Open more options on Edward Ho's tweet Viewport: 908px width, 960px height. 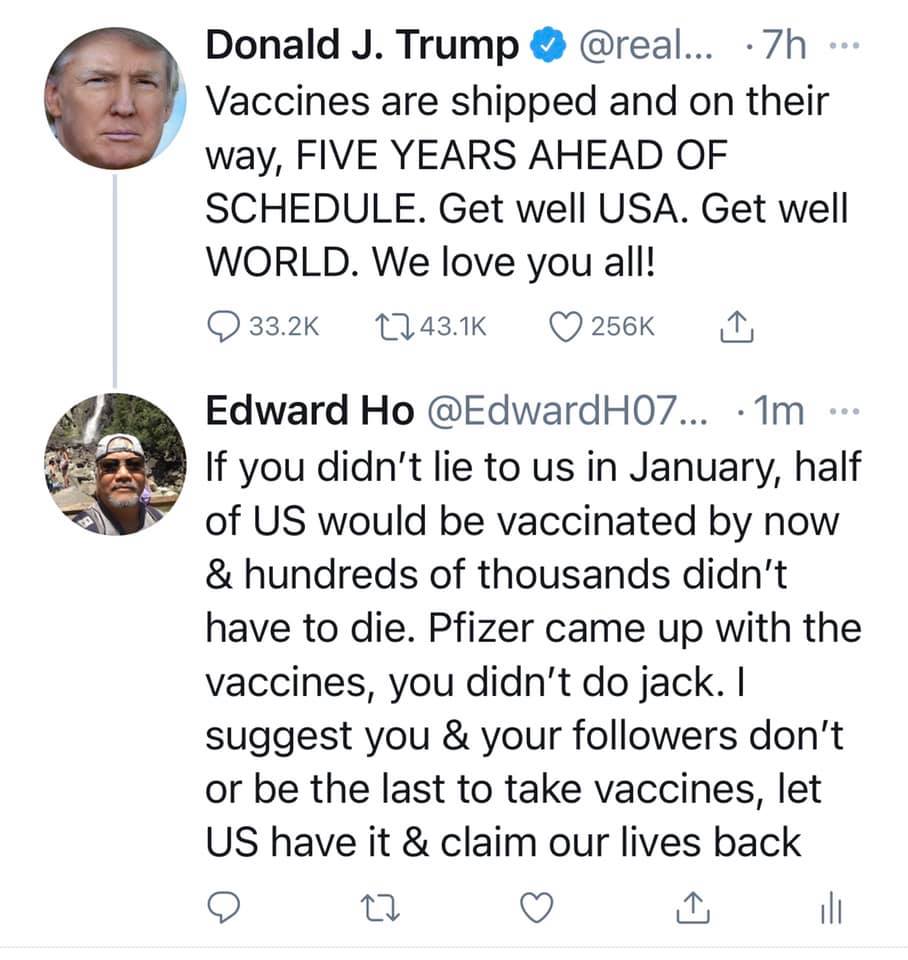point(844,410)
